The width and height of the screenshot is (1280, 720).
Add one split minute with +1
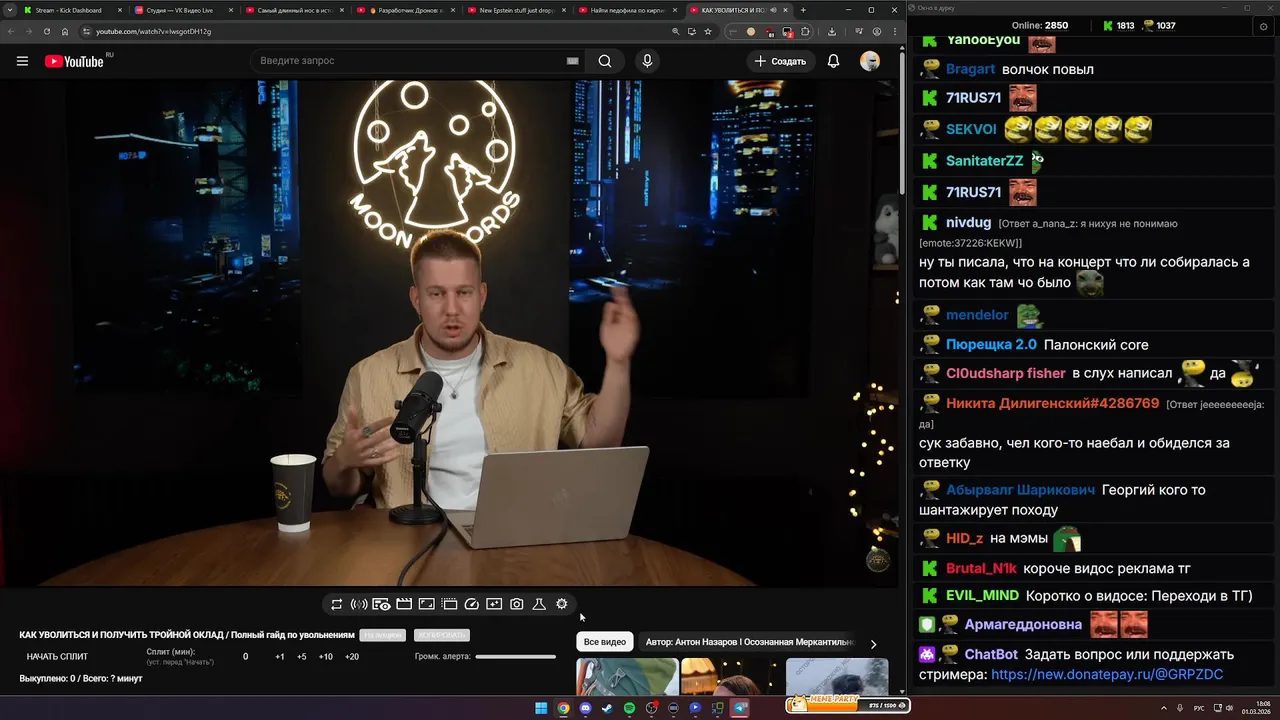coord(280,657)
